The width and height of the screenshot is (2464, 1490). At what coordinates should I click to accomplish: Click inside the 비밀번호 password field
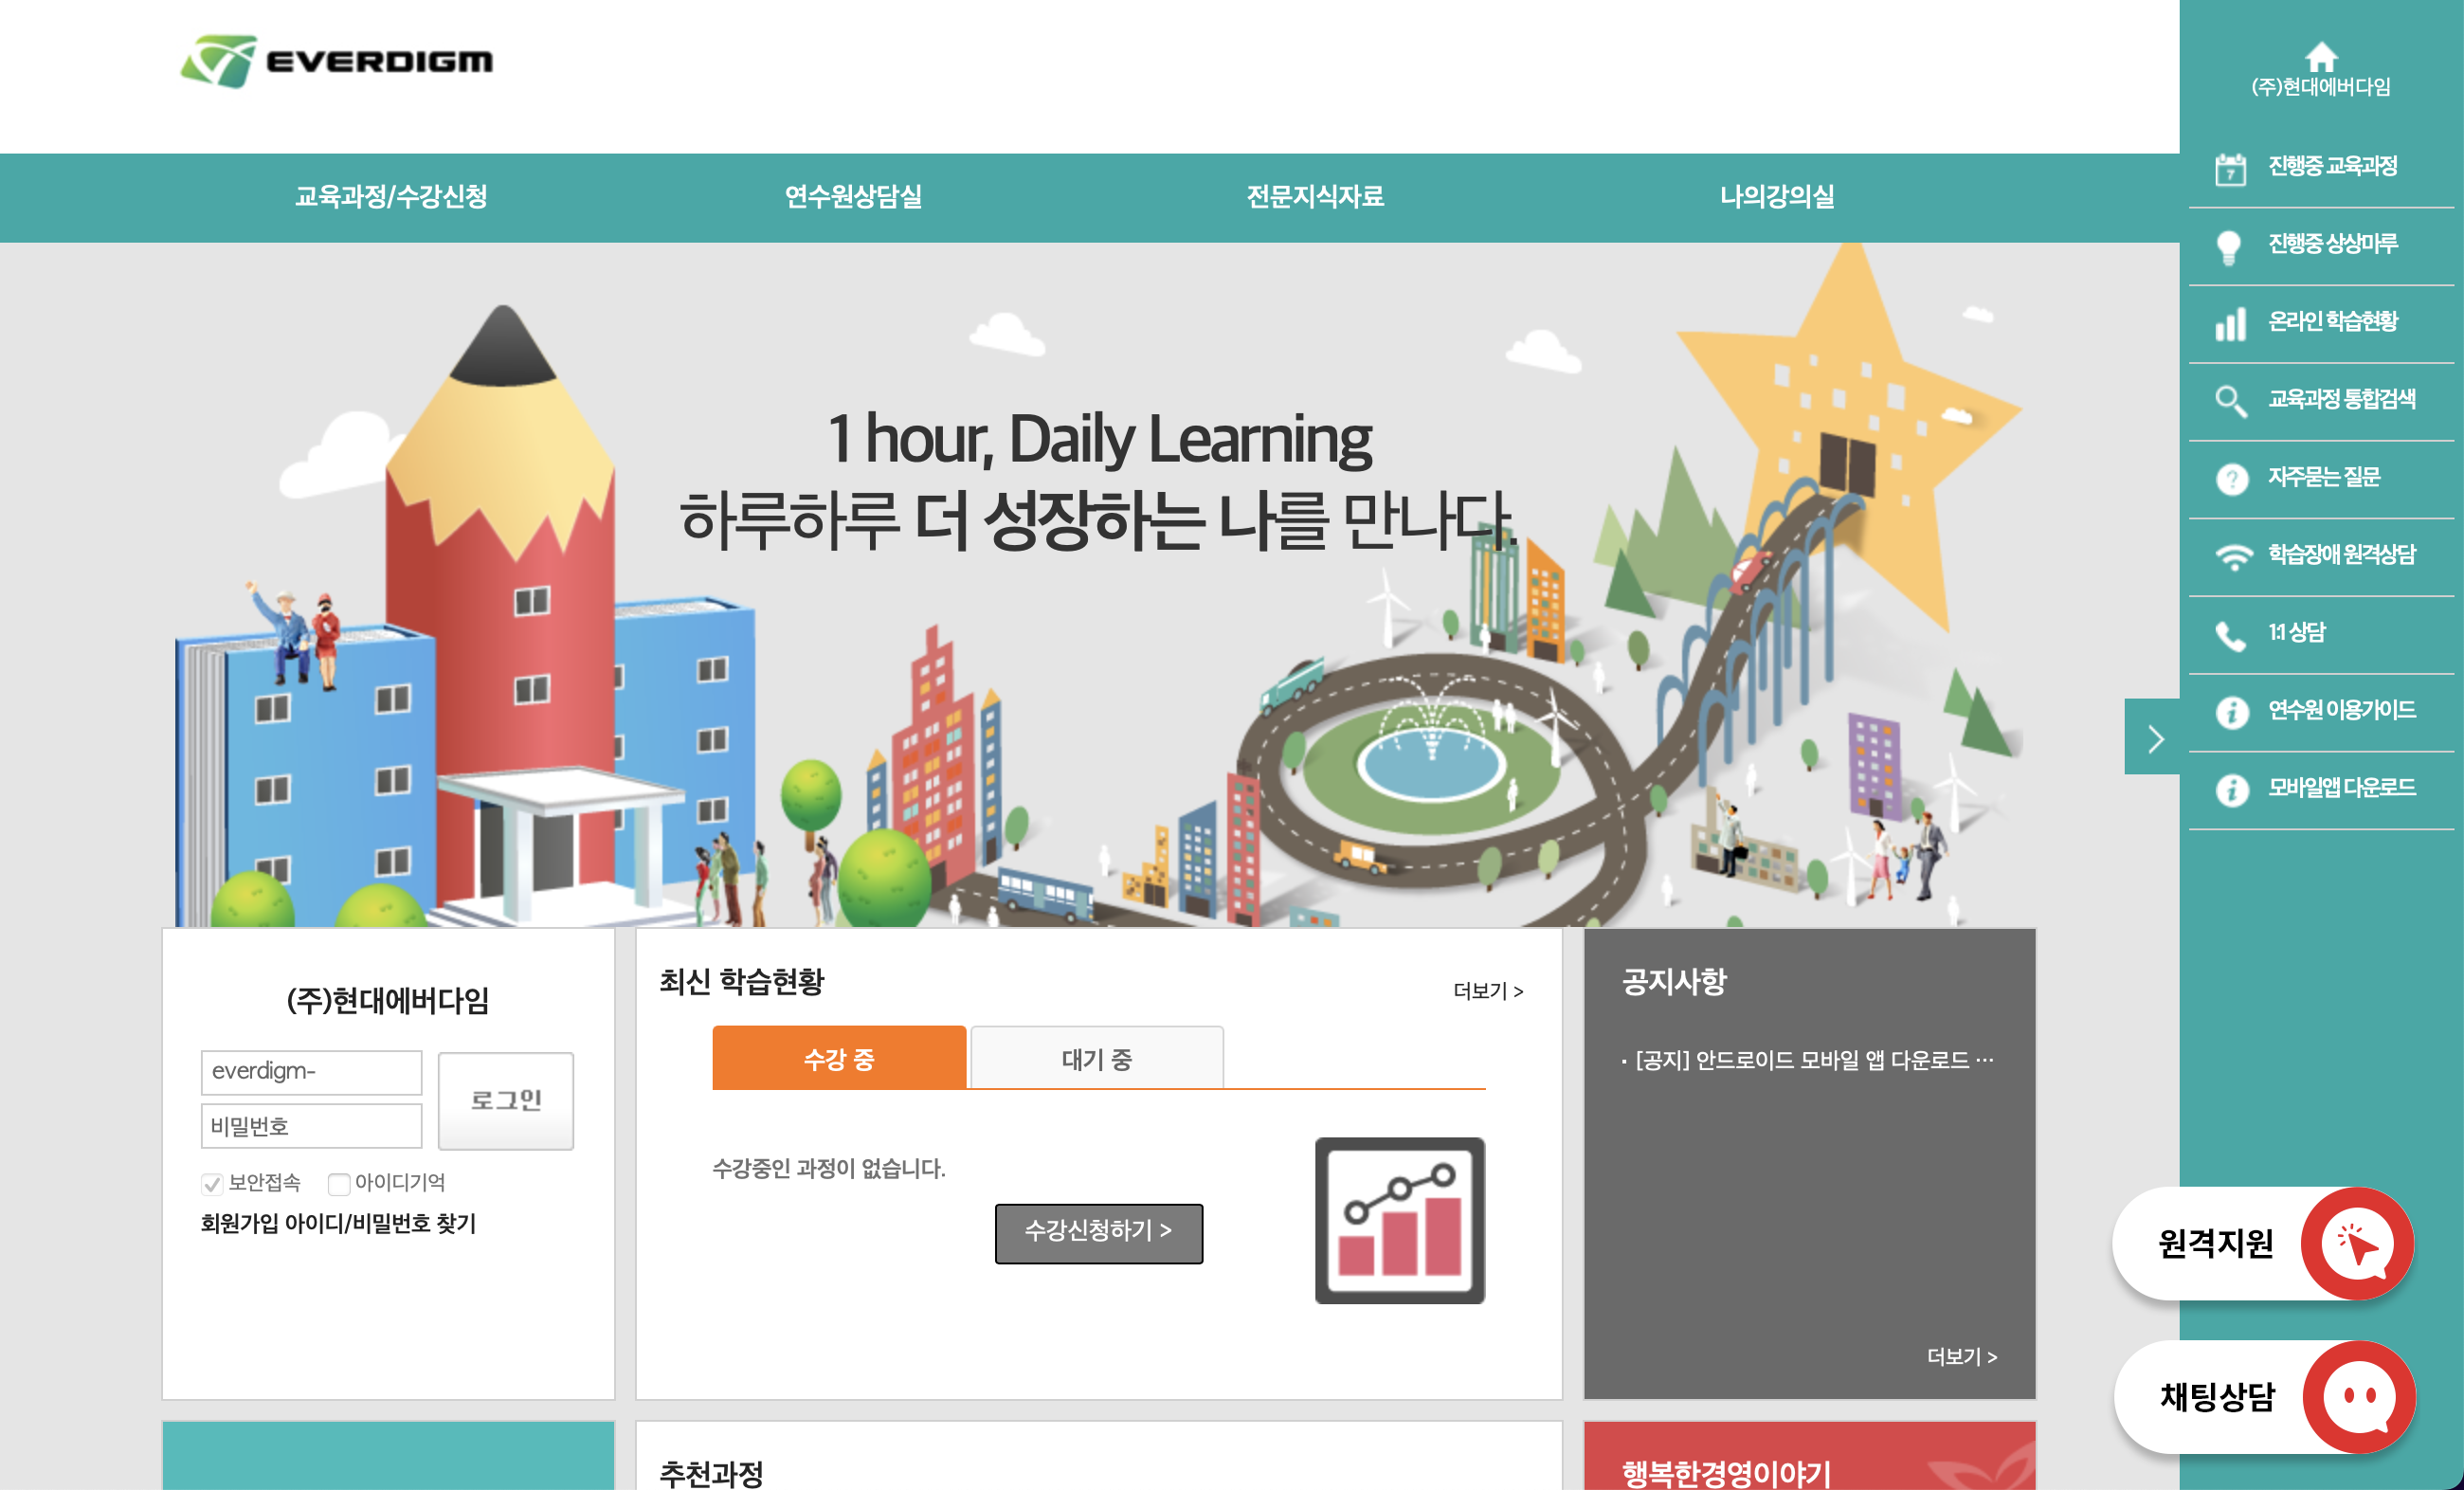(311, 1126)
